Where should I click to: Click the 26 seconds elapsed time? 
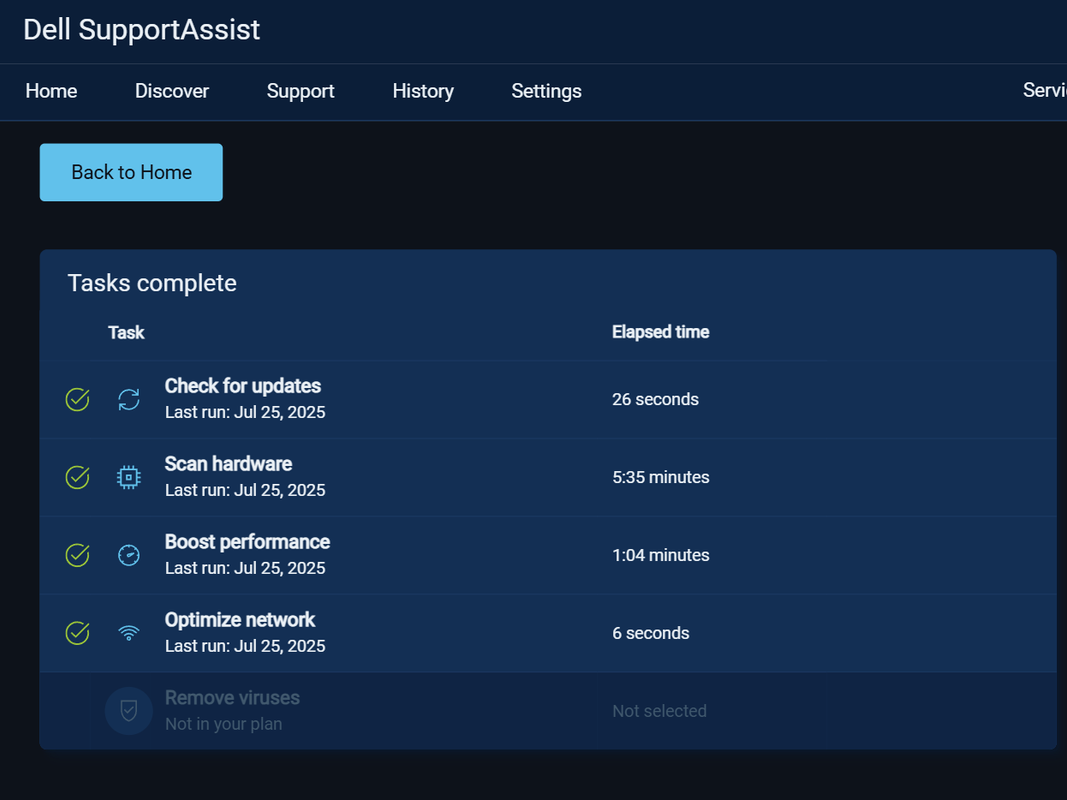(x=655, y=399)
